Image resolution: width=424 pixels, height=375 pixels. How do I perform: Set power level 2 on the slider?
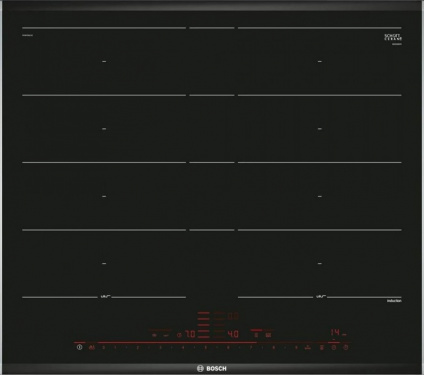pyautogui.click(x=138, y=348)
